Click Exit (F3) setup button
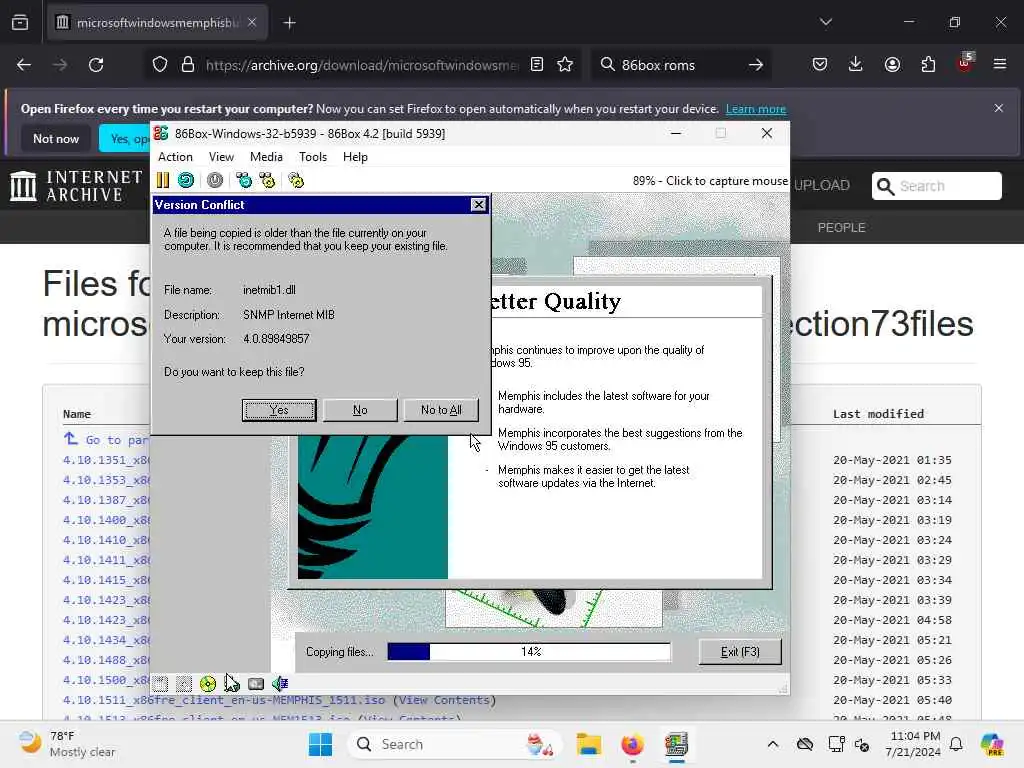1024x768 pixels. coord(740,652)
